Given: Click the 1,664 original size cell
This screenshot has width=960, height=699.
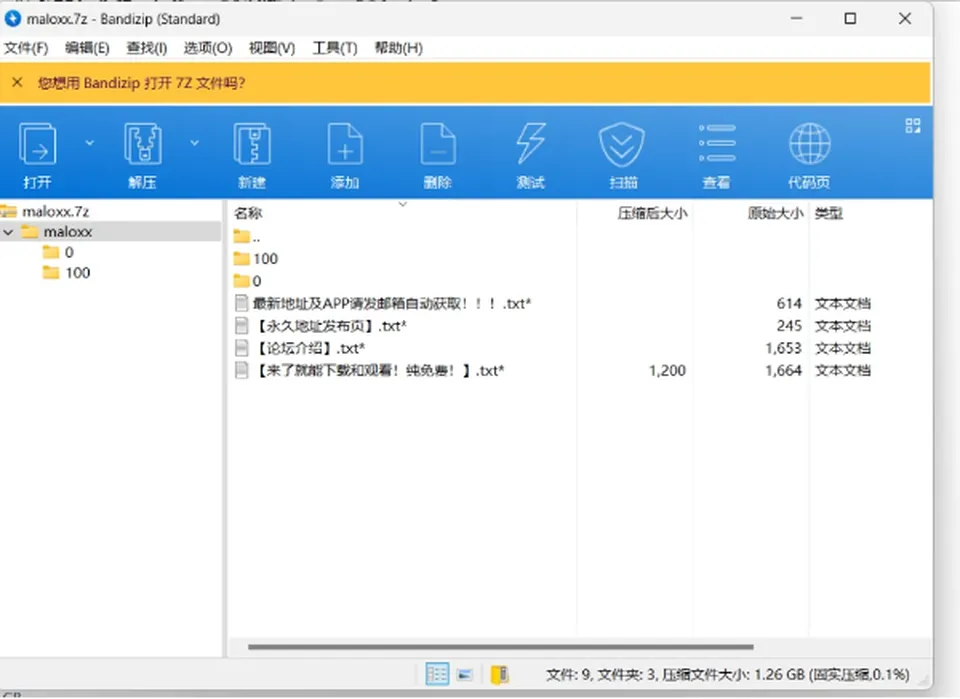Looking at the screenshot, I should point(783,370).
